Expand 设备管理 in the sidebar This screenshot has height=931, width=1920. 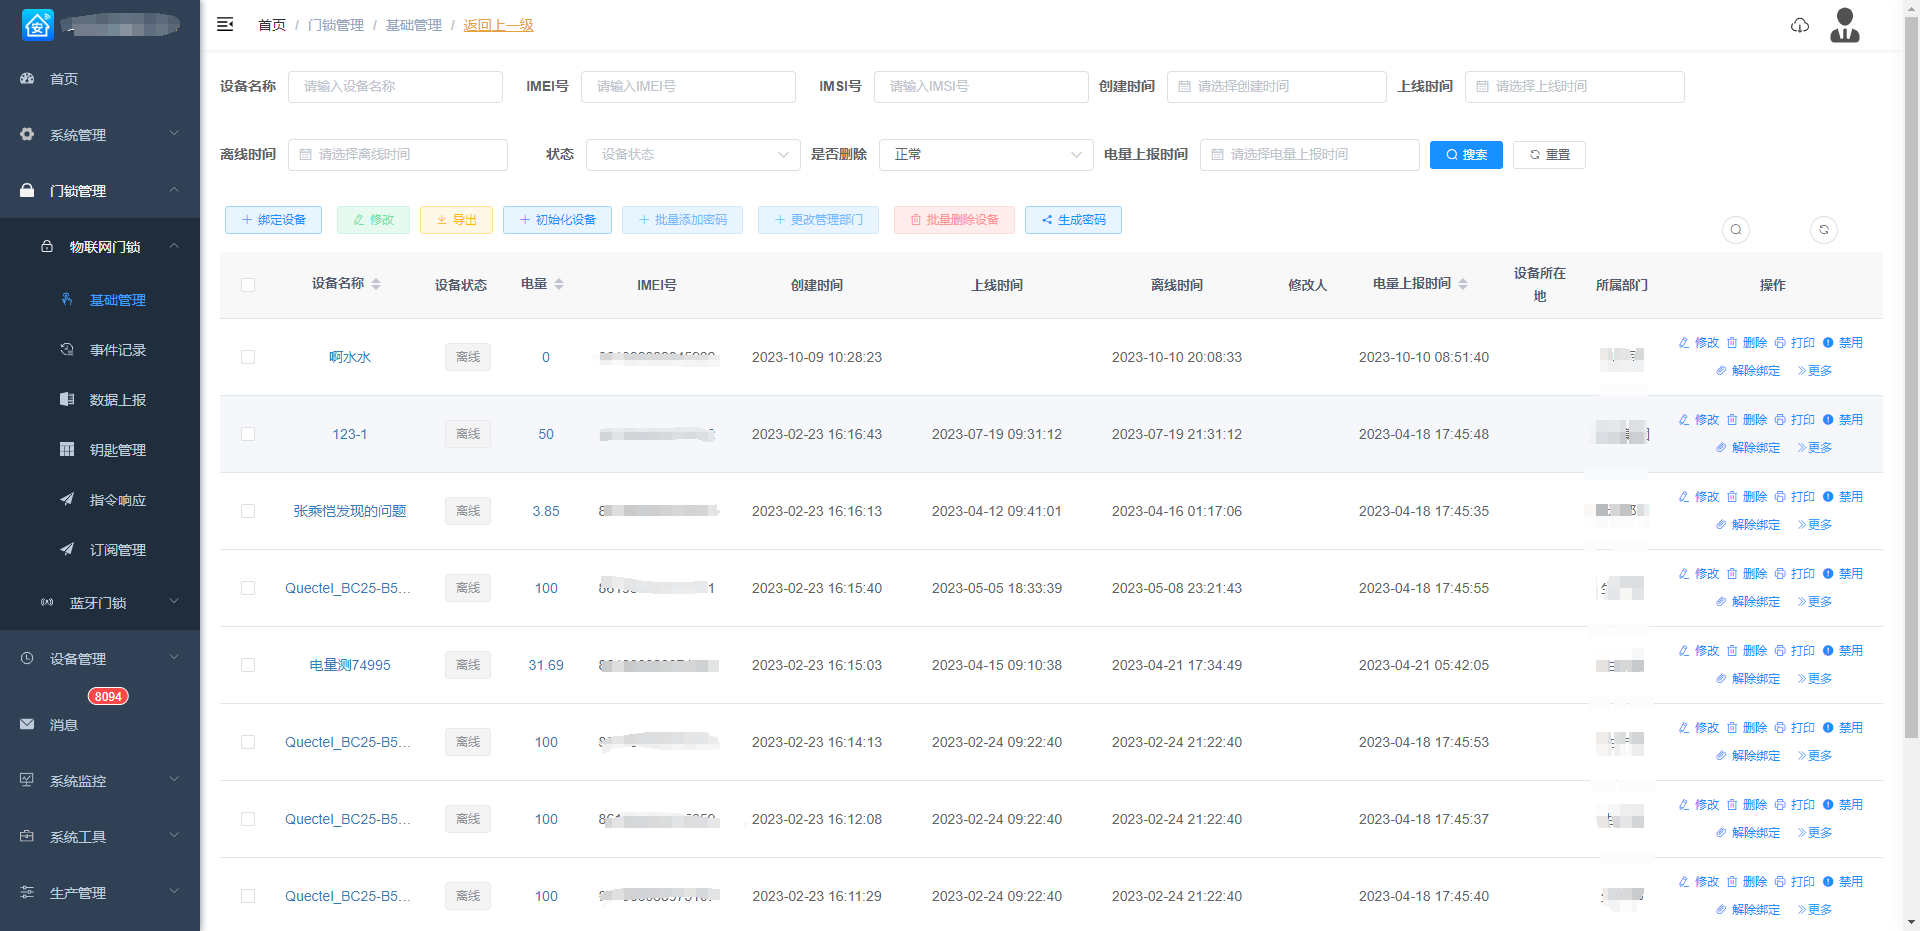tap(100, 659)
